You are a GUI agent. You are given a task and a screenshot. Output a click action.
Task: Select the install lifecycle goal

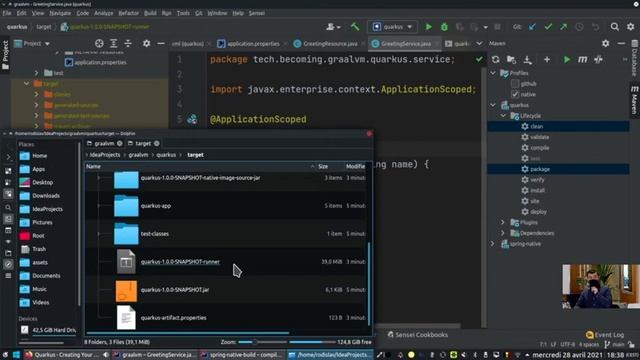coord(537,190)
